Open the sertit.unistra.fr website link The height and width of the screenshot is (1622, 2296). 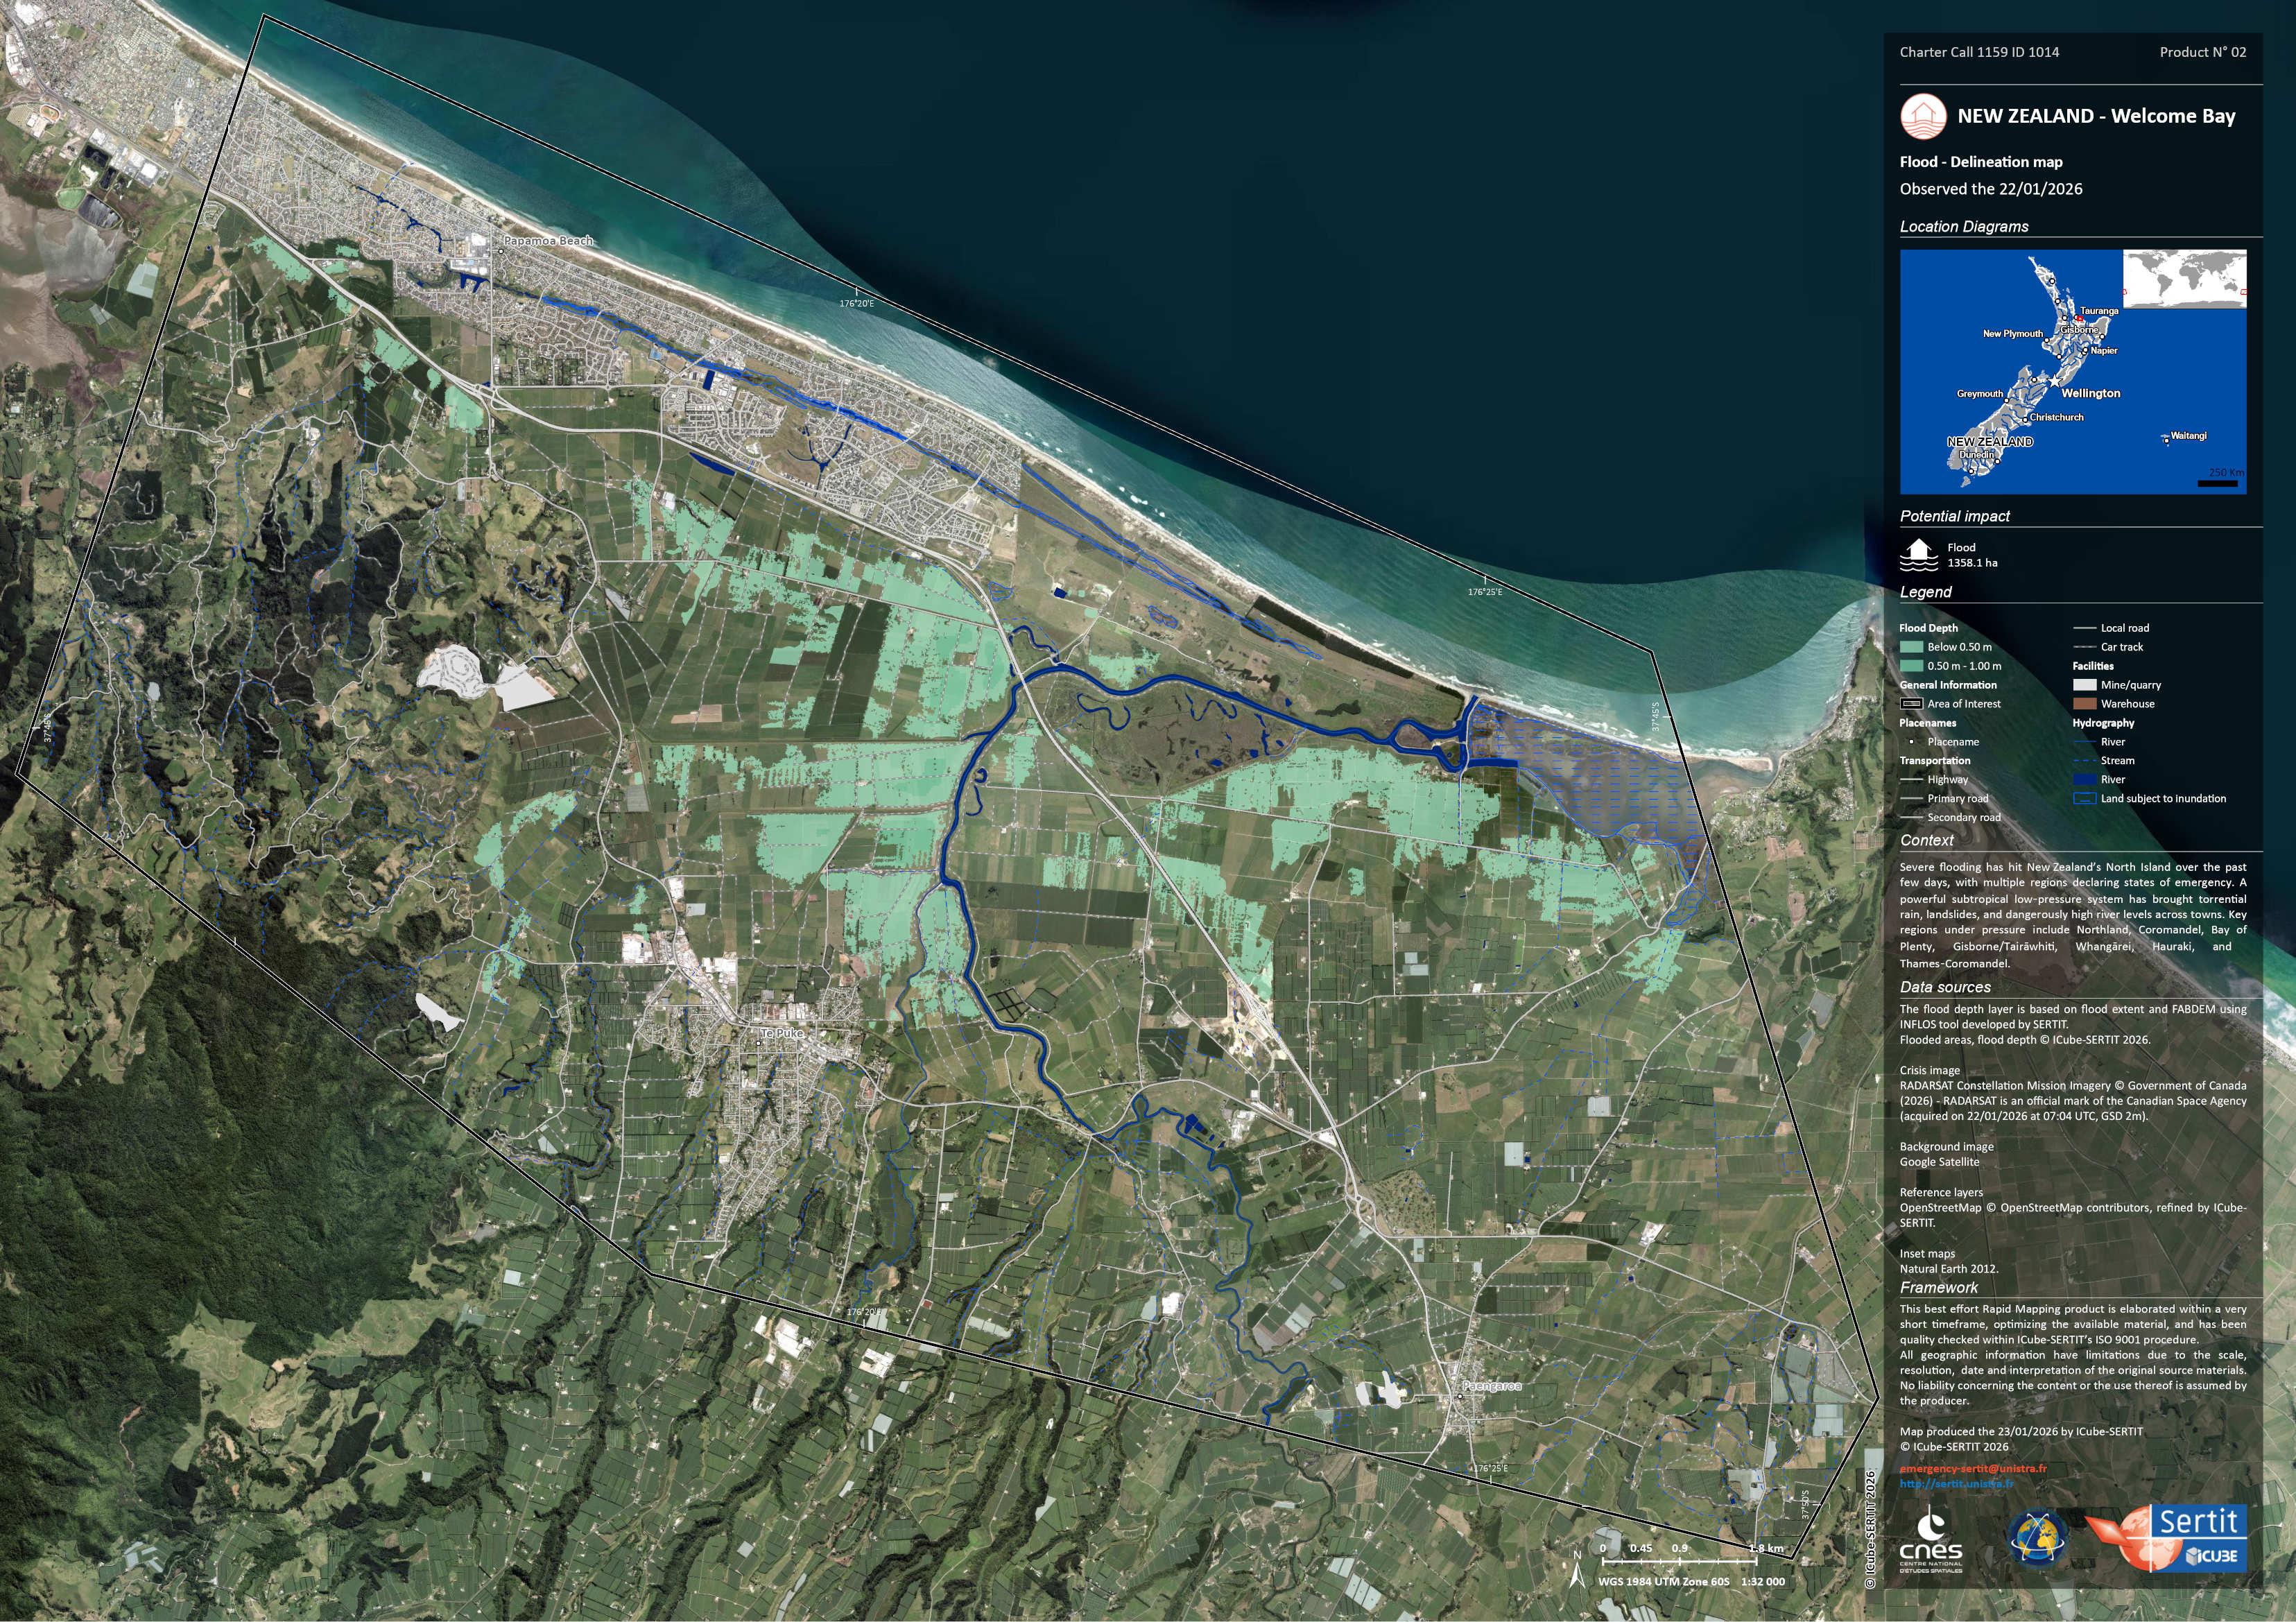[1956, 1484]
